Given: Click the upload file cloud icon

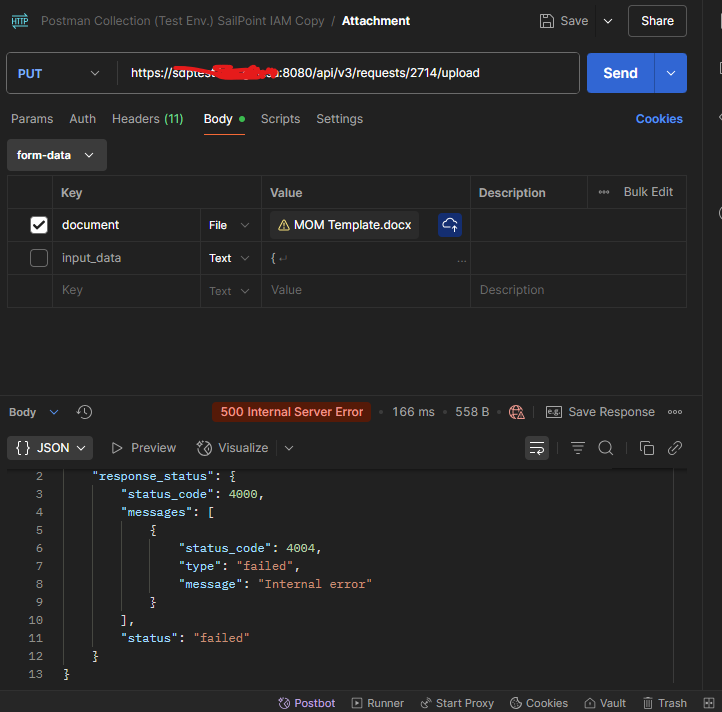Looking at the screenshot, I should tap(450, 225).
